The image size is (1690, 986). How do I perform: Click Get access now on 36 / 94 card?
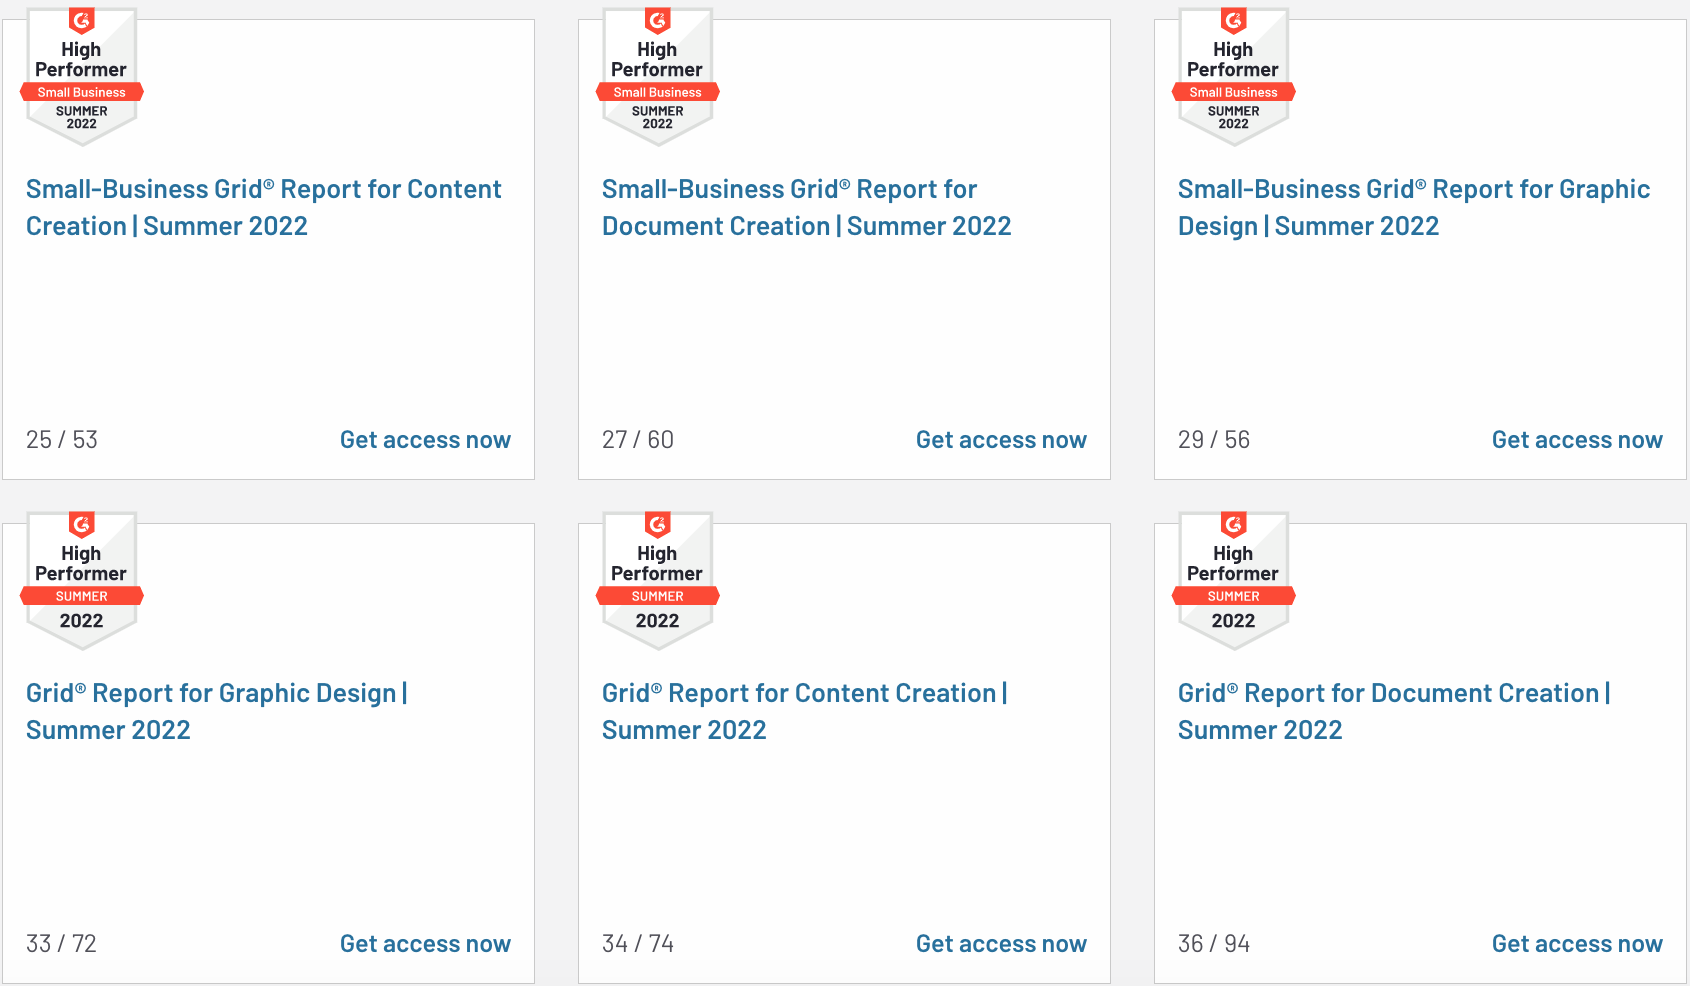1577,944
